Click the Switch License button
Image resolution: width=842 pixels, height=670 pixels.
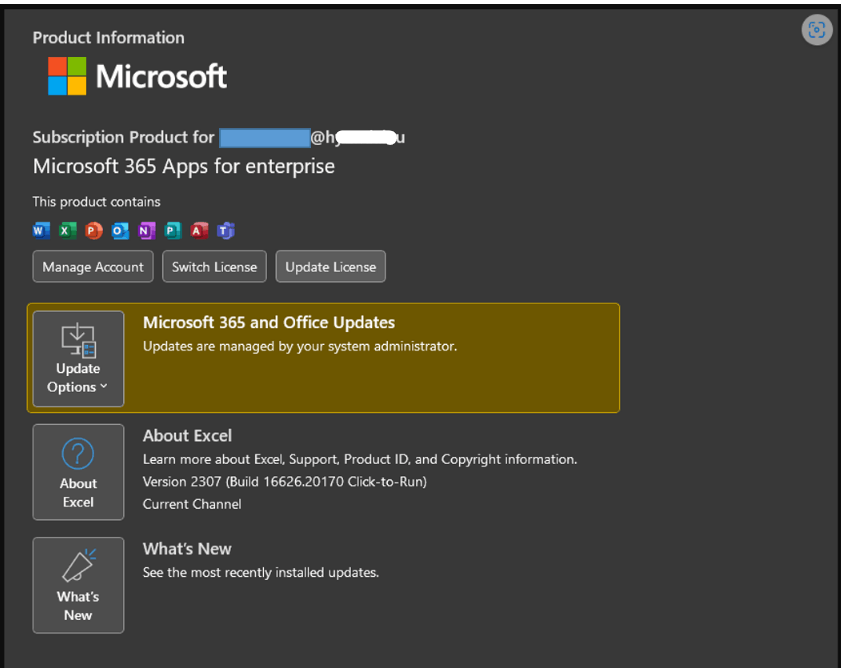(x=214, y=267)
